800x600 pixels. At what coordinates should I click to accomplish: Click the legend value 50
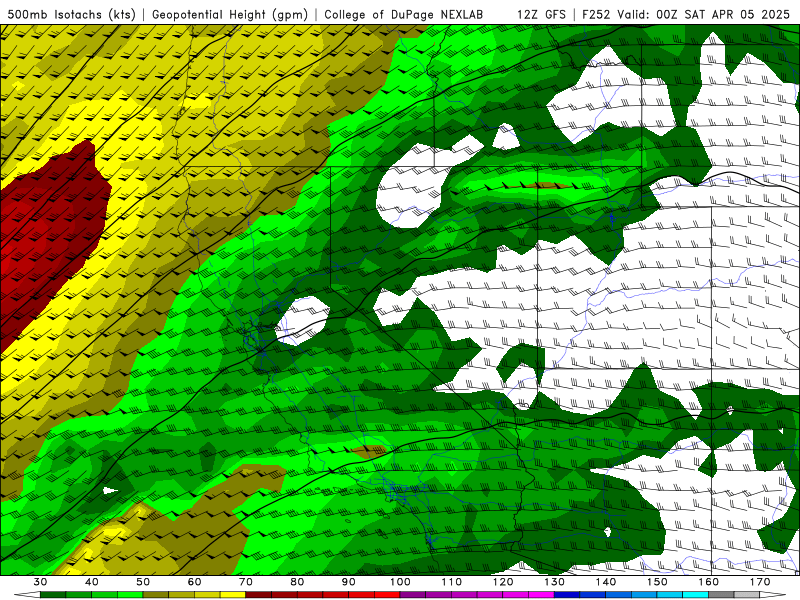click(x=143, y=582)
